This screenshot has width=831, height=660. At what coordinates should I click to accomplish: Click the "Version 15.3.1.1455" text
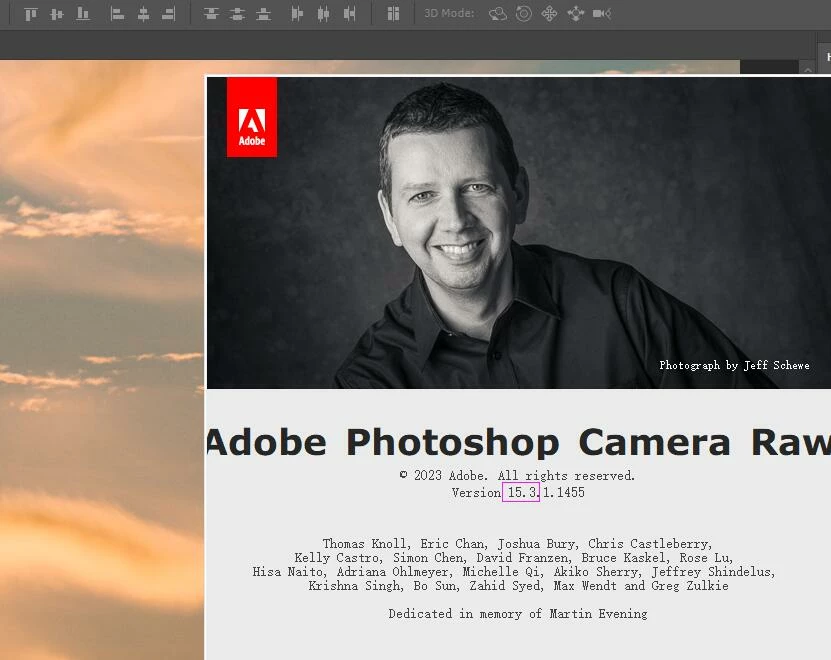[x=518, y=492]
